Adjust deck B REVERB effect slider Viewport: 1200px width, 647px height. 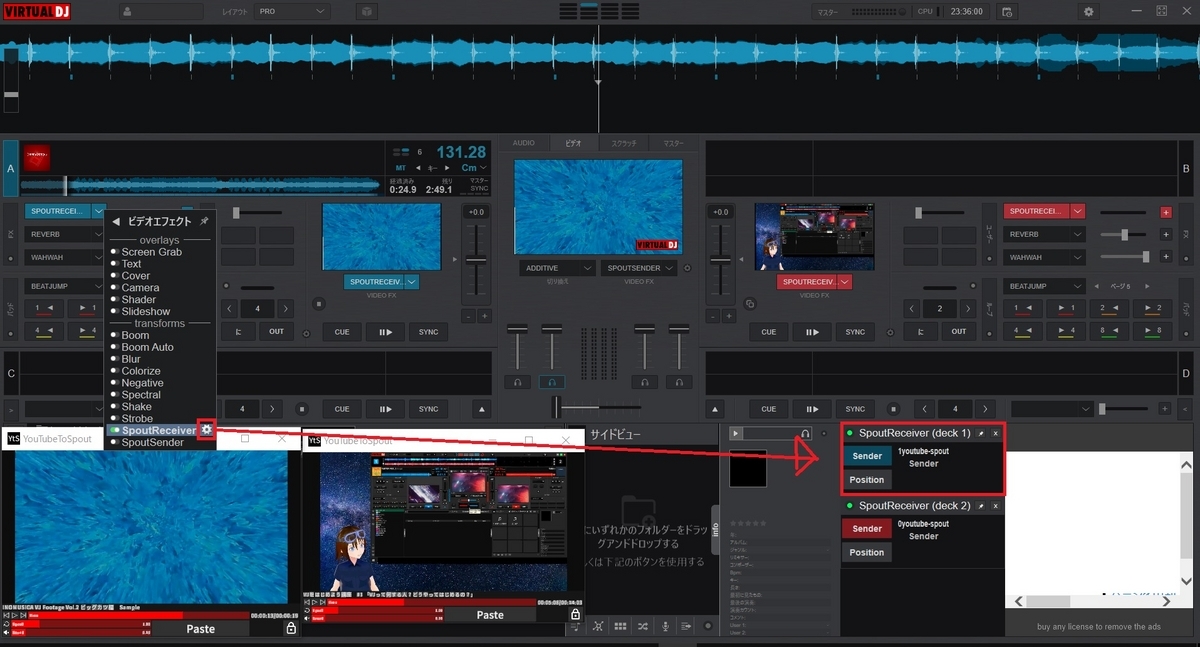tap(1125, 234)
